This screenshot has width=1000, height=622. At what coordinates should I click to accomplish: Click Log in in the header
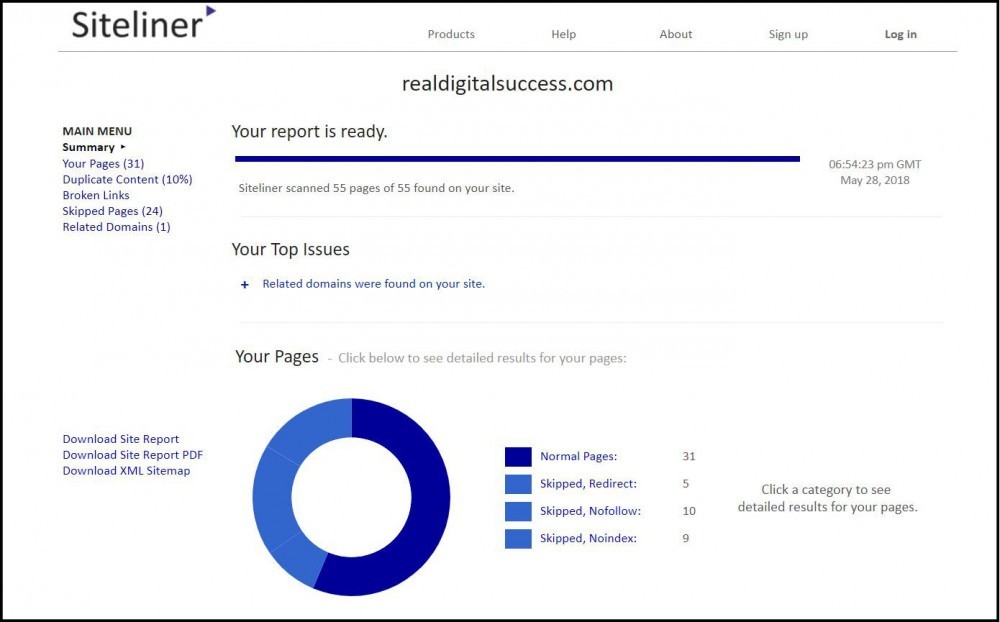coord(901,34)
